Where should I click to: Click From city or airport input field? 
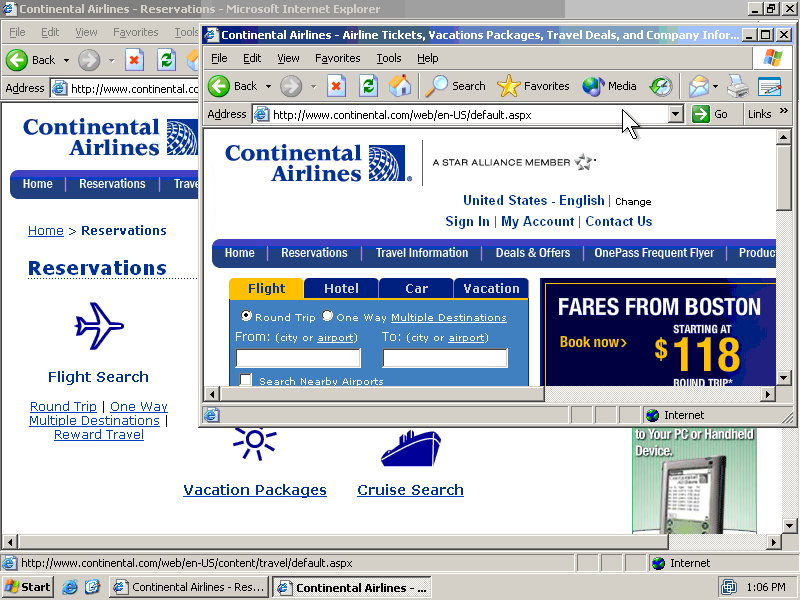(x=298, y=358)
